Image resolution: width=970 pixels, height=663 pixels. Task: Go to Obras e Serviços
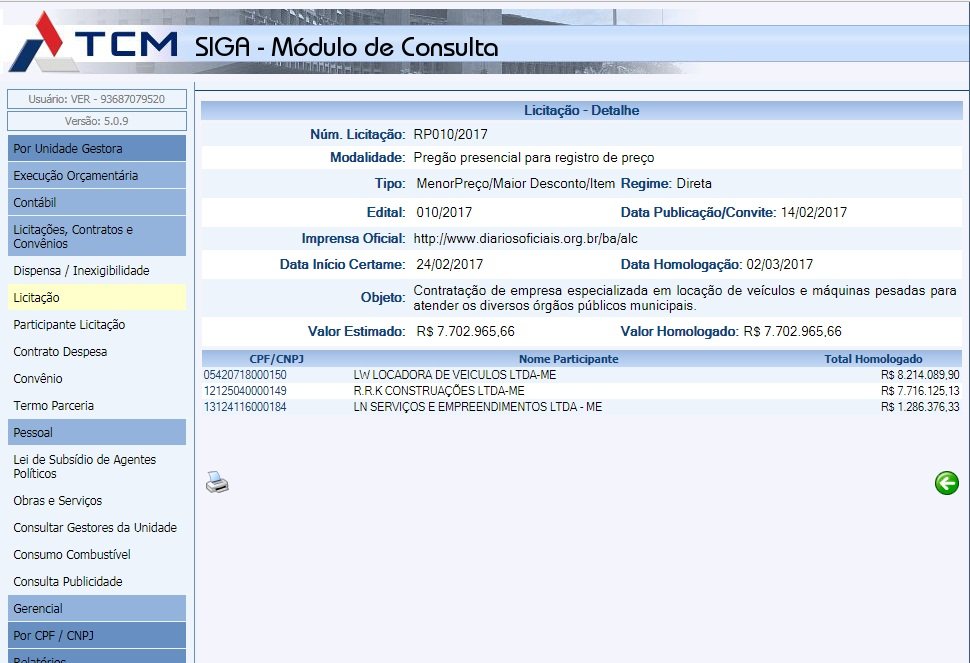[58, 501]
